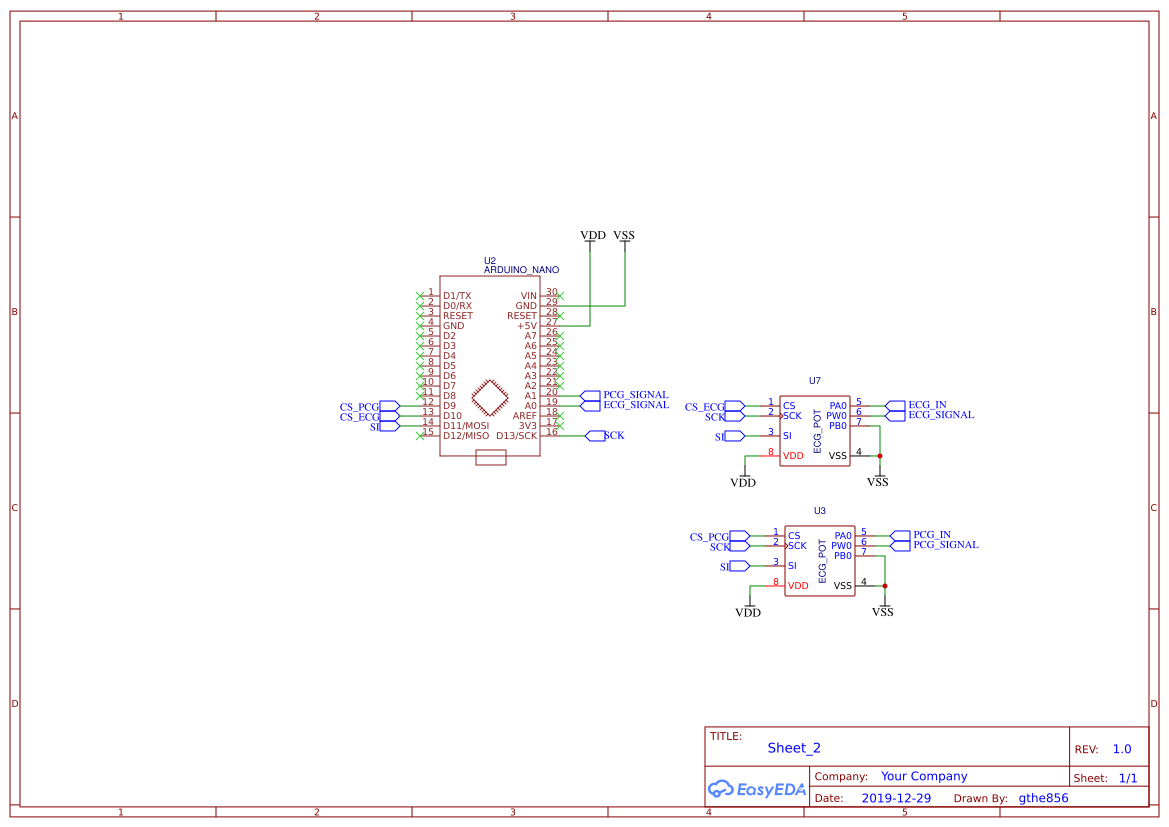The image size is (1169, 827).
Task: Click the Sheet_2 title text
Action: [x=793, y=747]
